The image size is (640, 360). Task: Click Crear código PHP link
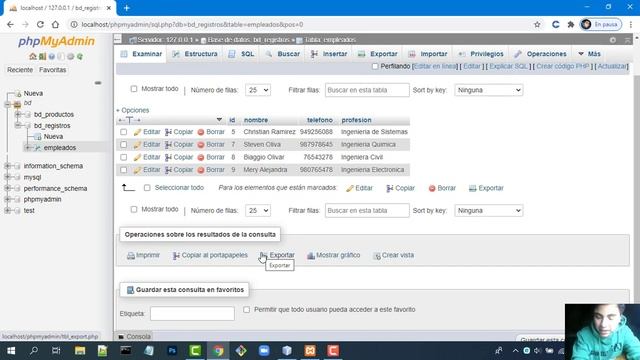coord(562,66)
